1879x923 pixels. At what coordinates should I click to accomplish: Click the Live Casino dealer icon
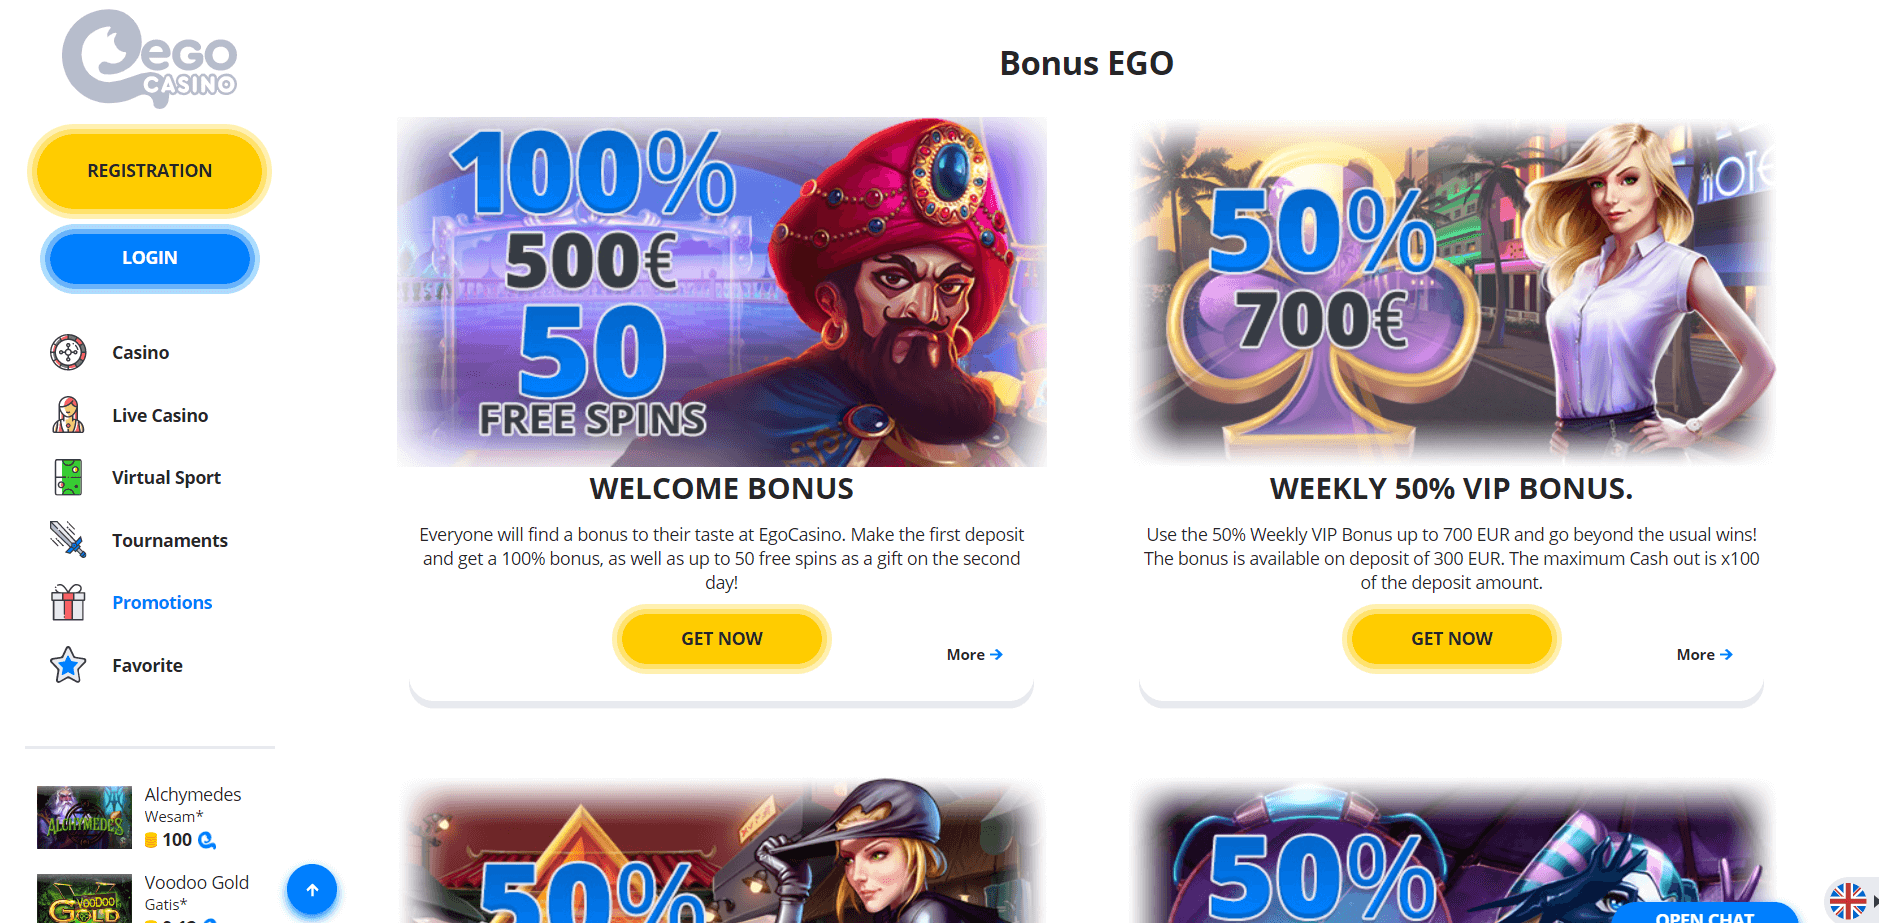[68, 415]
